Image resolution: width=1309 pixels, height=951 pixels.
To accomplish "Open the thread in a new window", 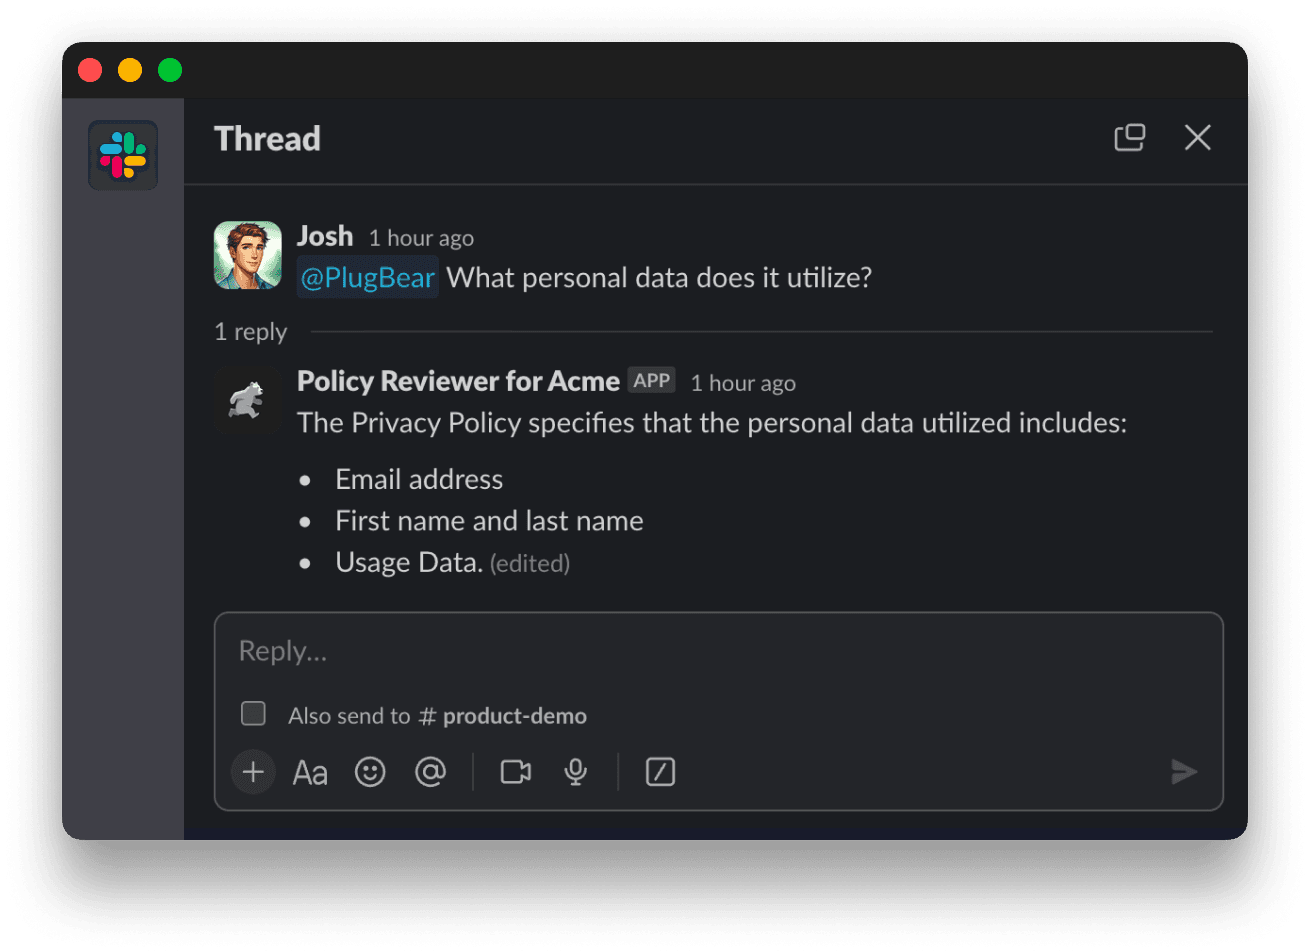I will click(x=1129, y=137).
